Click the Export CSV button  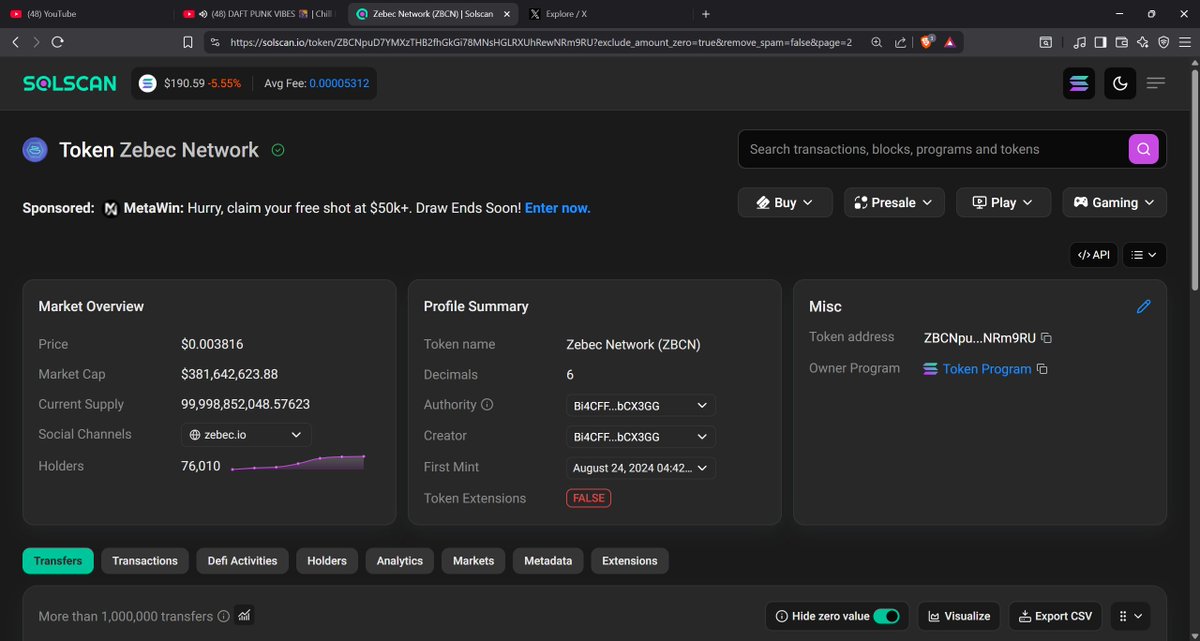[1056, 616]
